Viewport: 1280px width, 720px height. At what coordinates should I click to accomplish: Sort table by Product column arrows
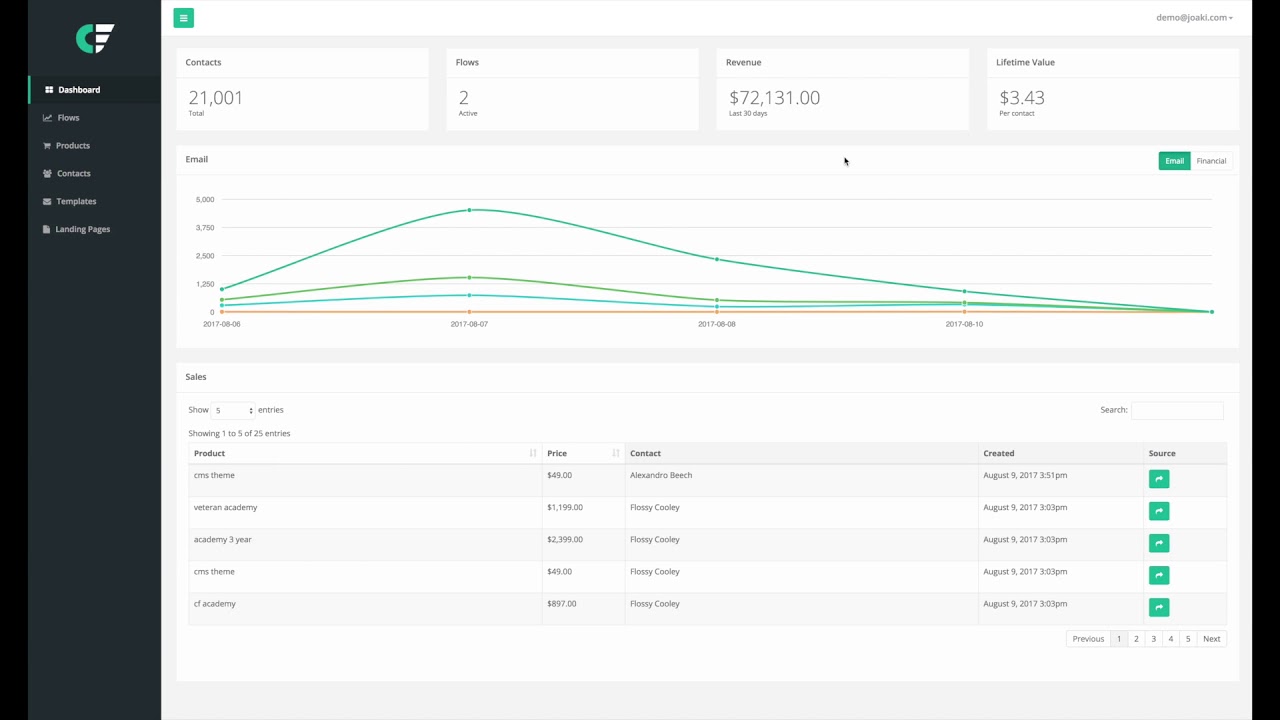coord(532,453)
